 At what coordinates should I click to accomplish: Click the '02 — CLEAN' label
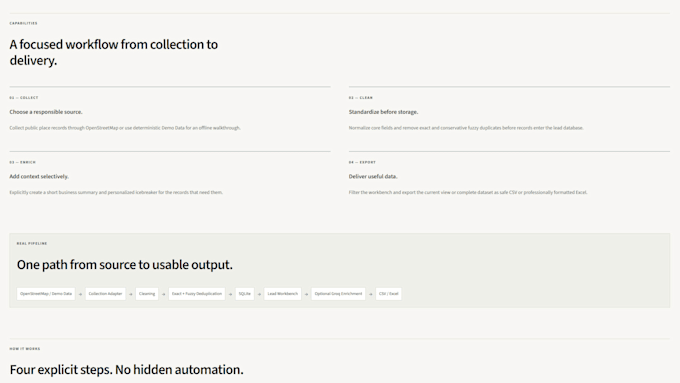point(361,98)
